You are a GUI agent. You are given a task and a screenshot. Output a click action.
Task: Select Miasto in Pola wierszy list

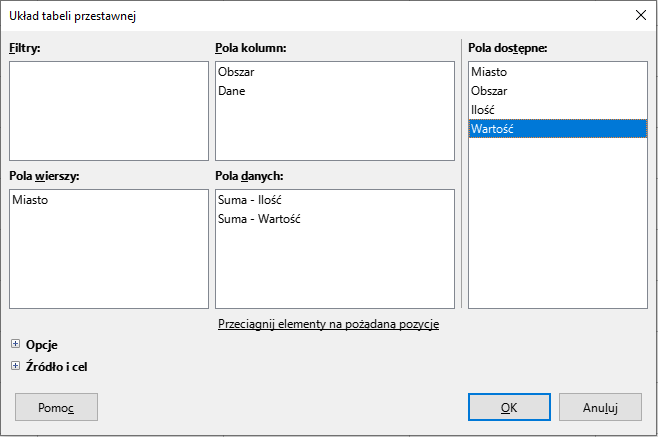[x=31, y=200]
